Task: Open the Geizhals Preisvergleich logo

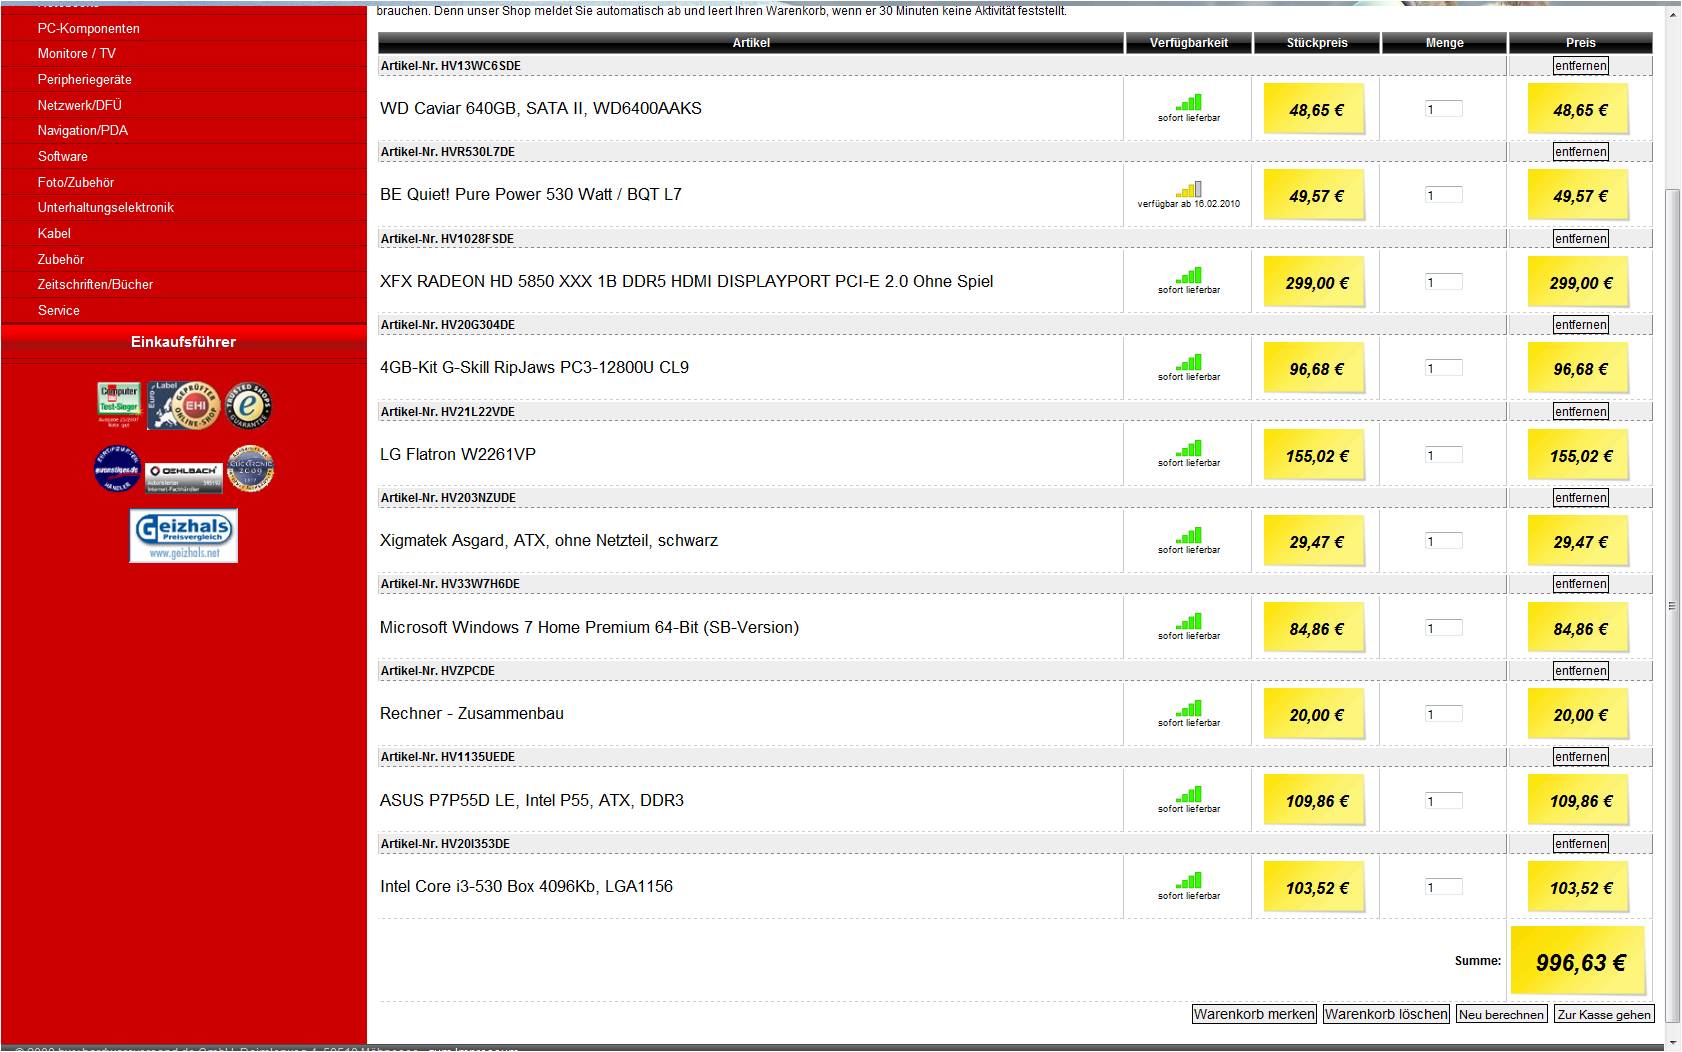Action: coord(184,536)
